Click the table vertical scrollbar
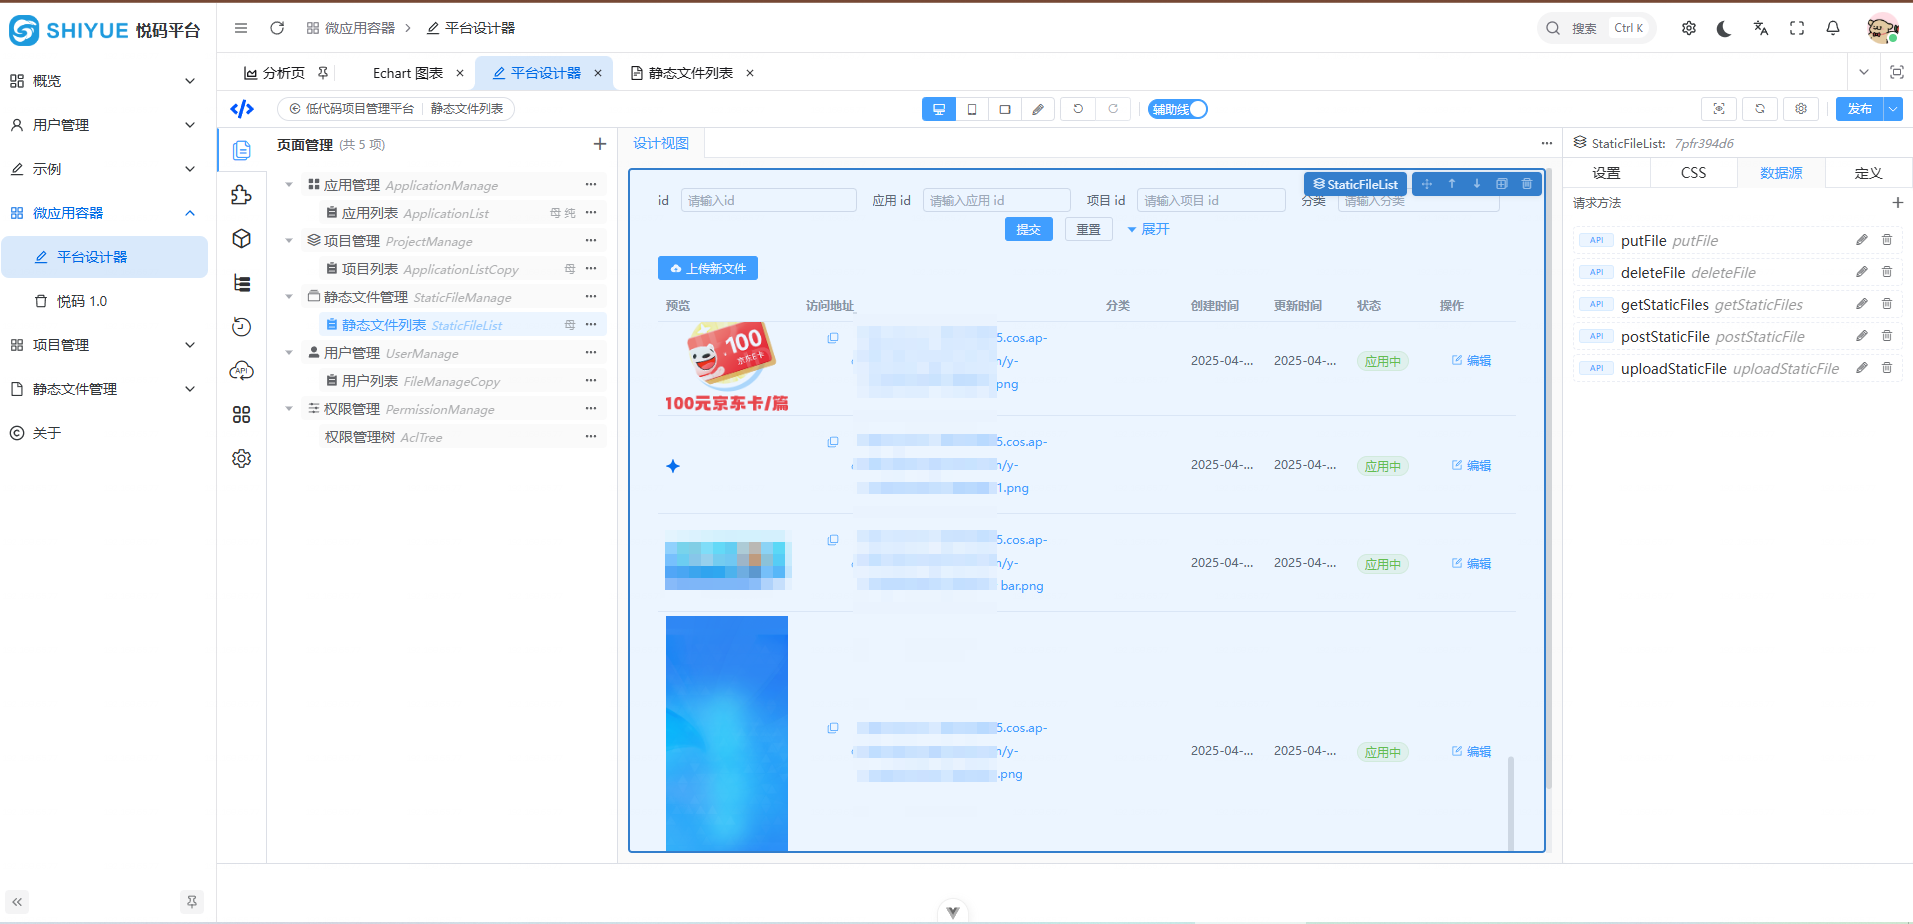Screen dimensions: 1913x924 click(1510, 803)
